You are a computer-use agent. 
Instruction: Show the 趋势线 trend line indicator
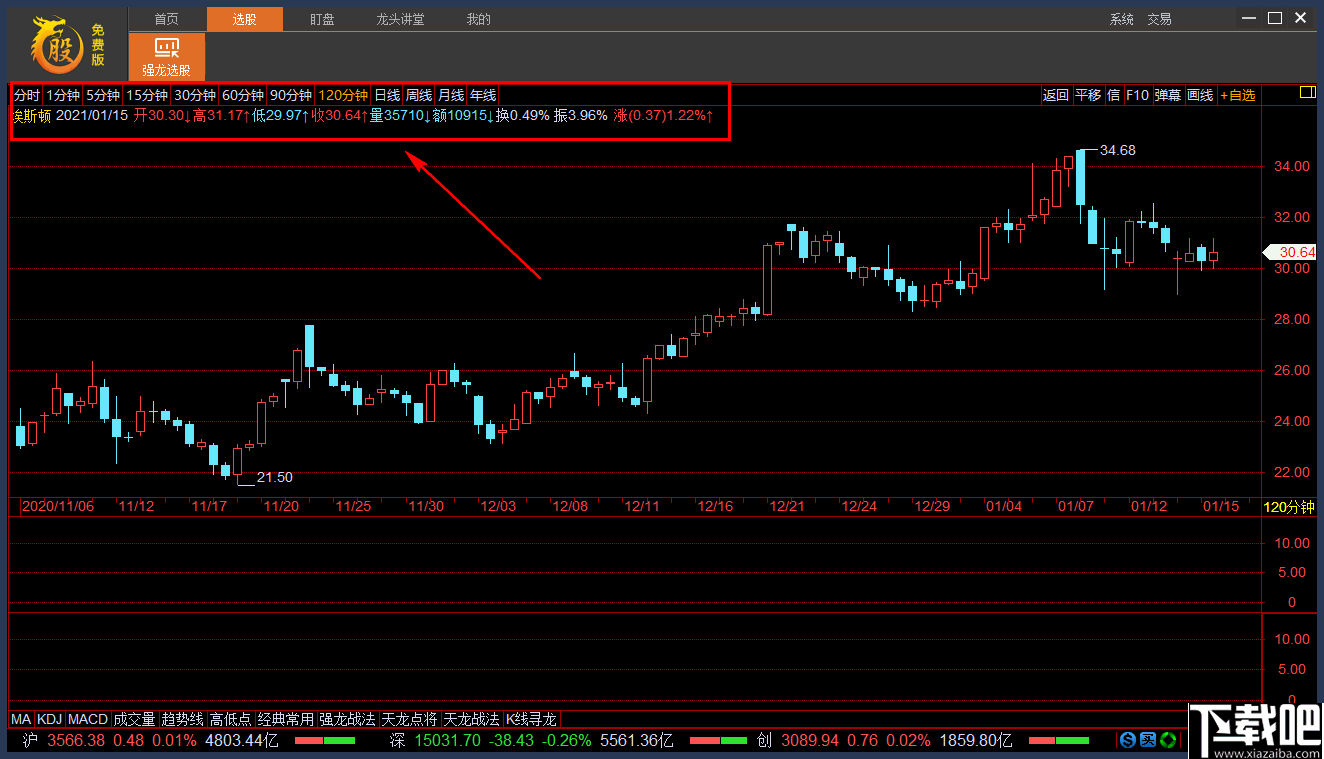(x=183, y=719)
